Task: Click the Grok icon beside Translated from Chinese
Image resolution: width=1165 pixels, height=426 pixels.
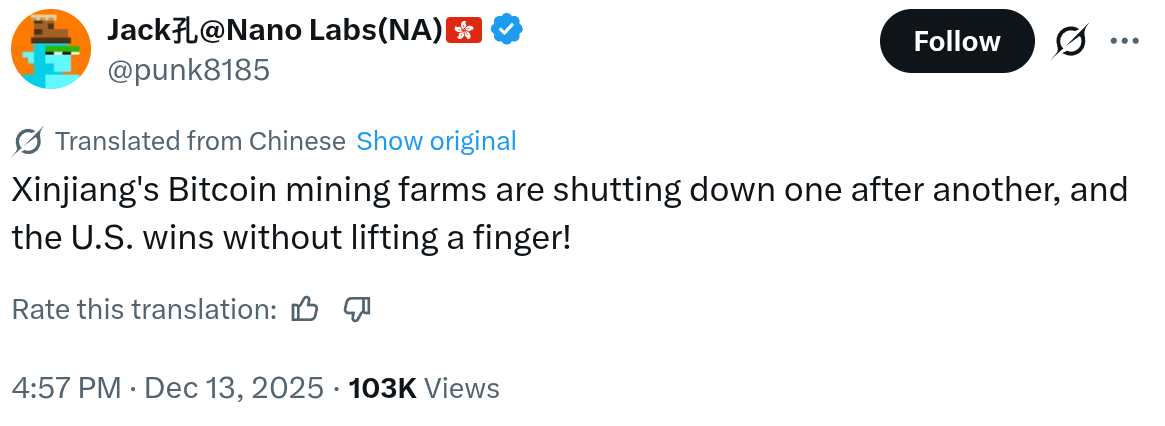Action: pos(28,142)
